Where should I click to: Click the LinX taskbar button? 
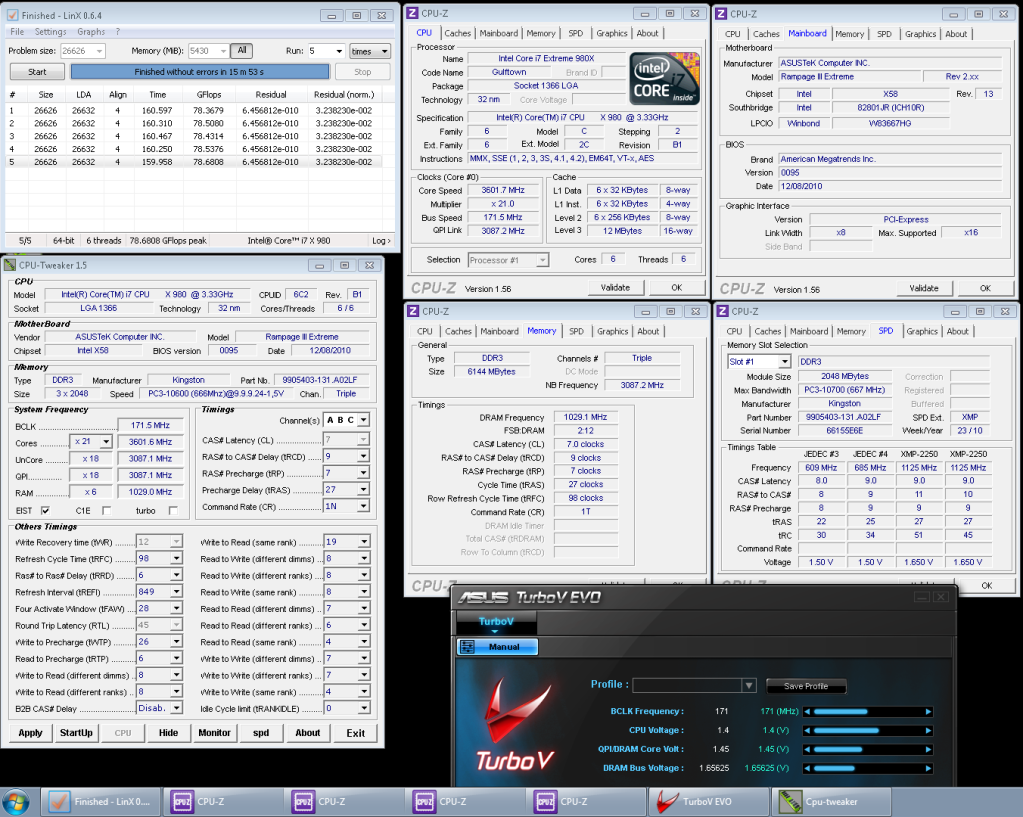100,801
